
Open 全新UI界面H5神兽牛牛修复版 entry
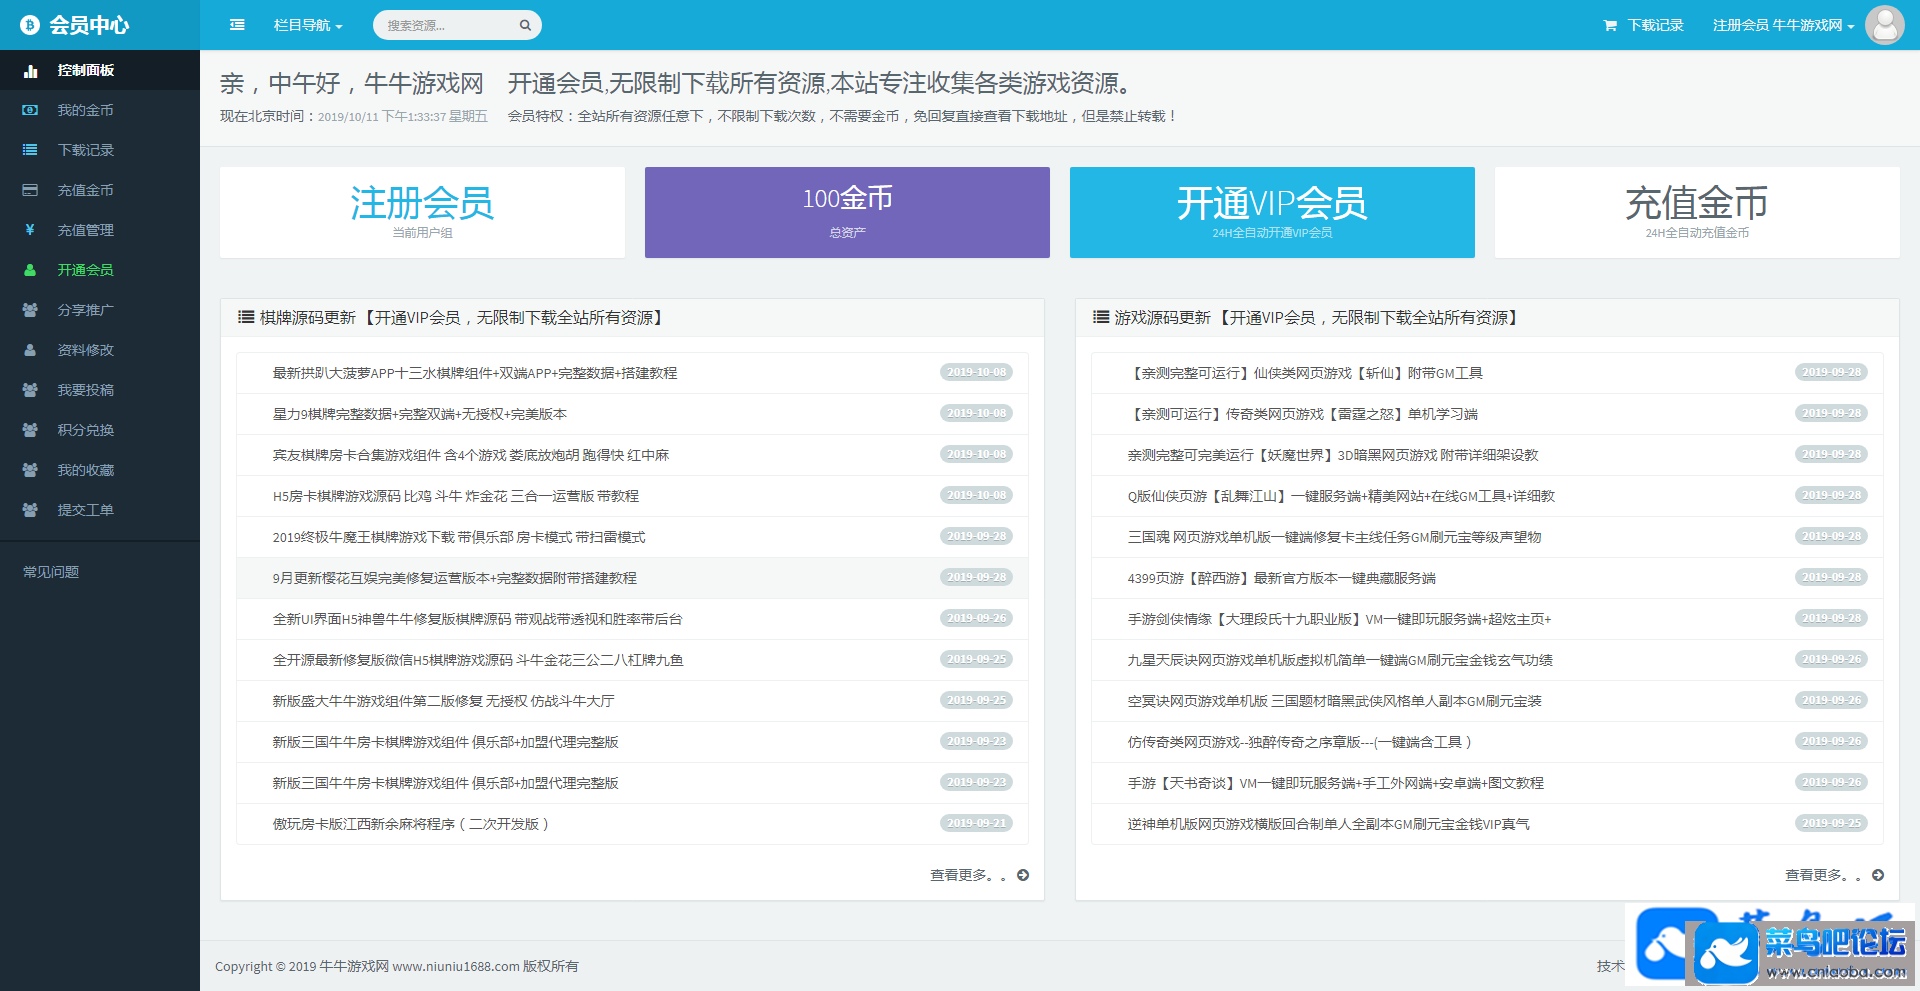632,619
